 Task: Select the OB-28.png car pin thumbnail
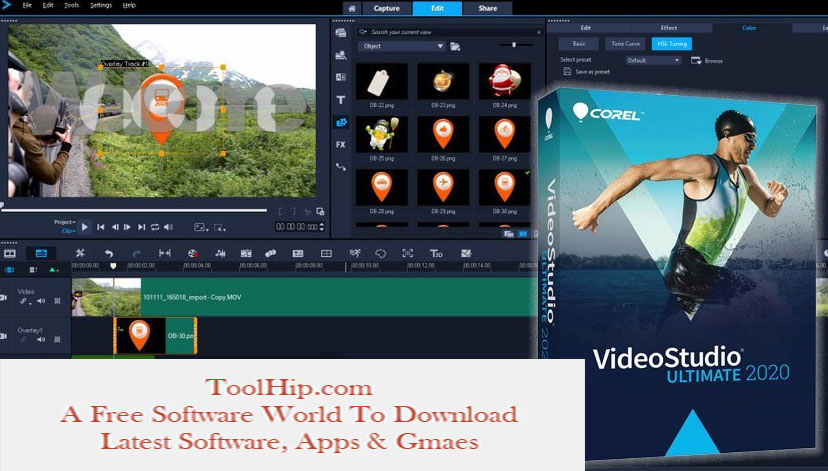(x=381, y=187)
